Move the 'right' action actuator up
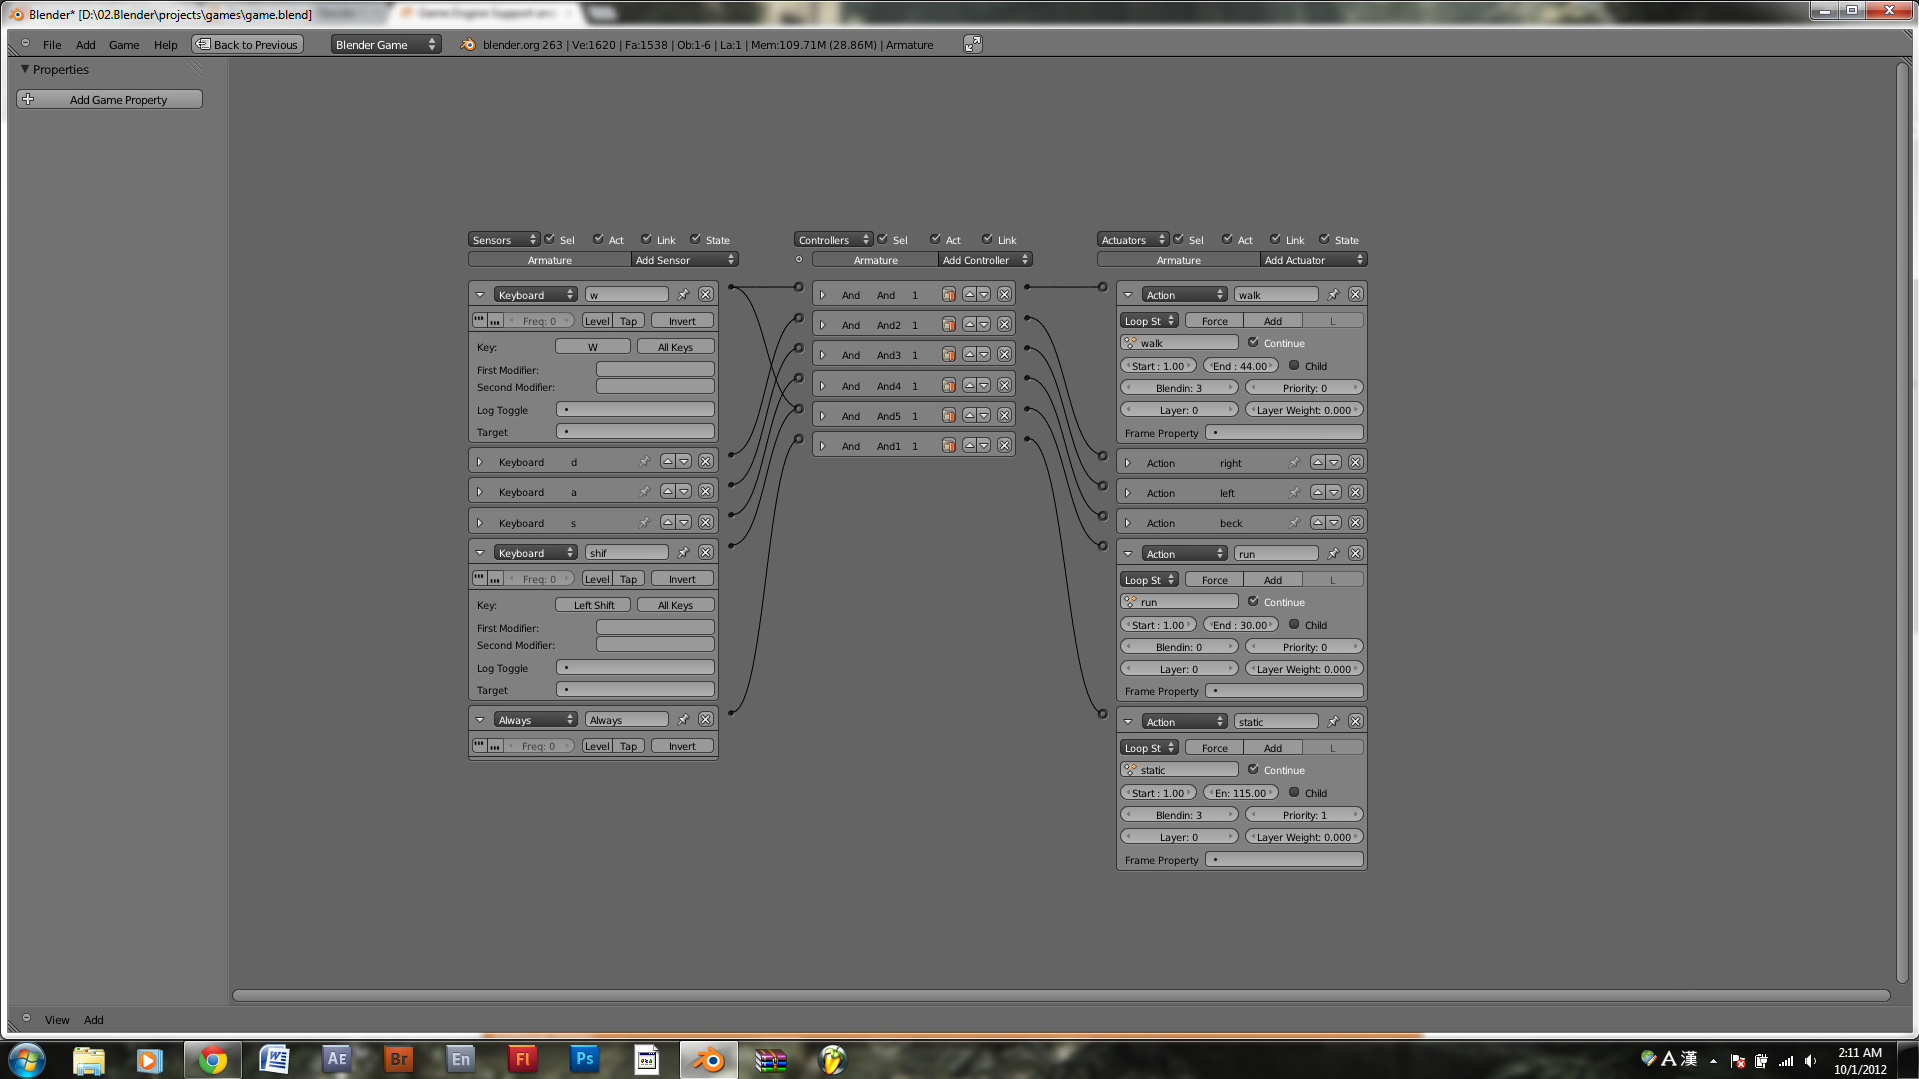The width and height of the screenshot is (1919, 1079). point(1318,462)
